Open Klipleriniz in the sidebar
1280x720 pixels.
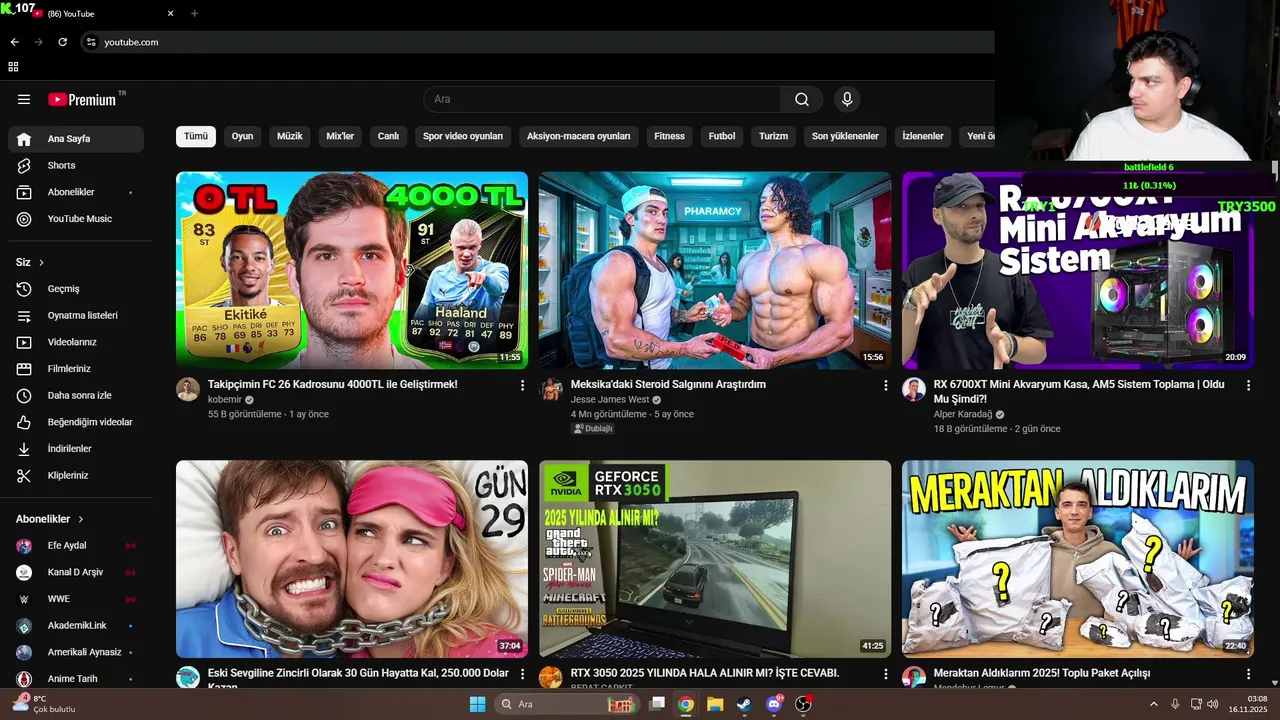(76, 475)
